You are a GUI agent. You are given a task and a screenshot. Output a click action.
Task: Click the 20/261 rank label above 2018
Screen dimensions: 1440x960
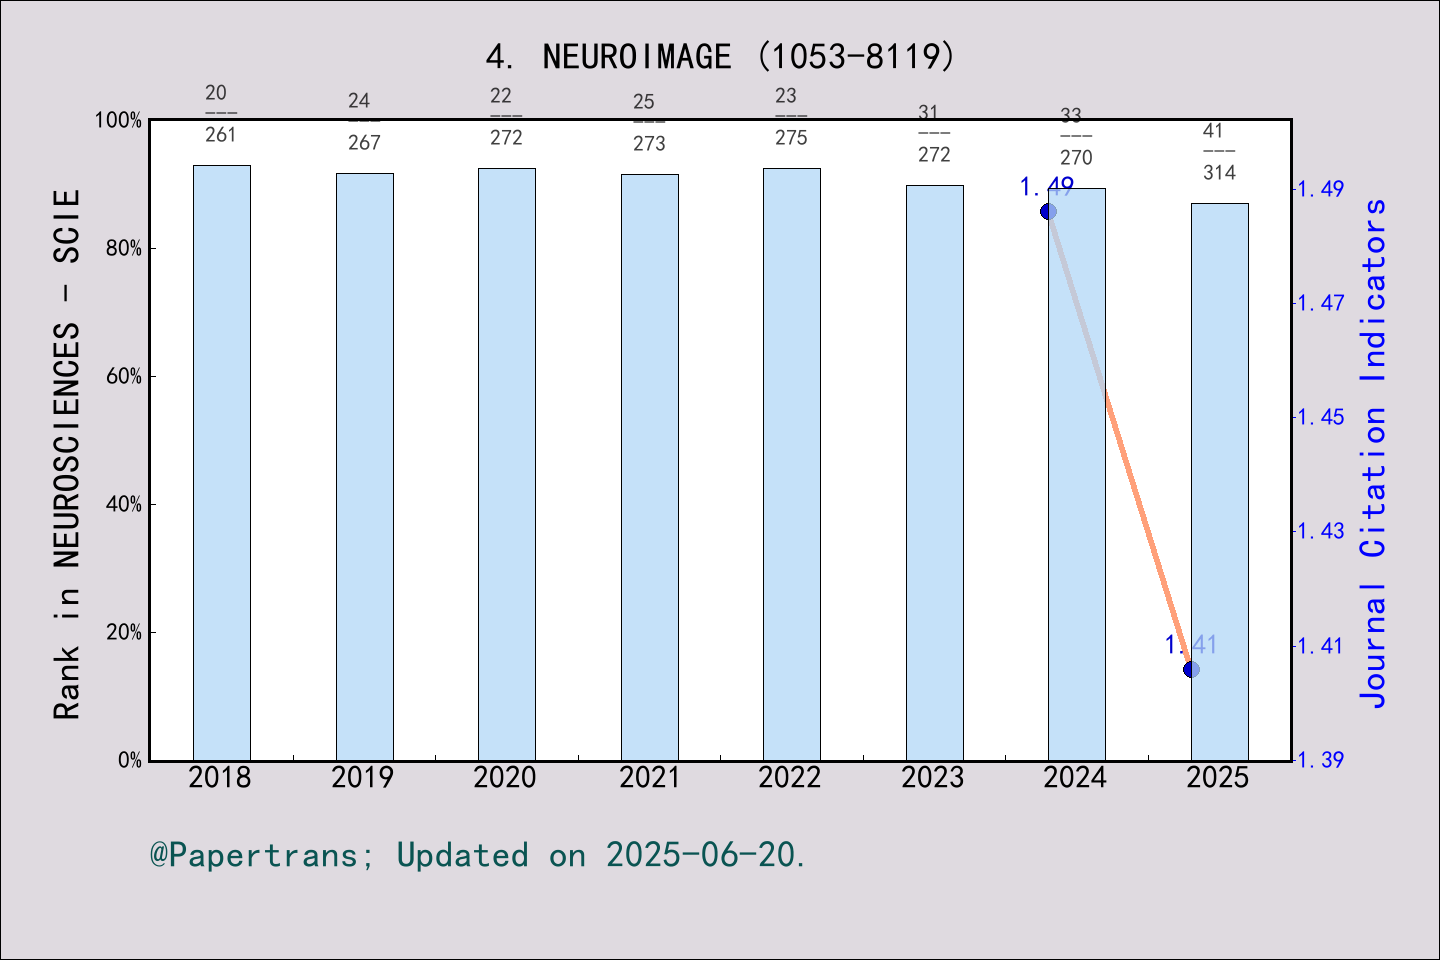coord(220,113)
